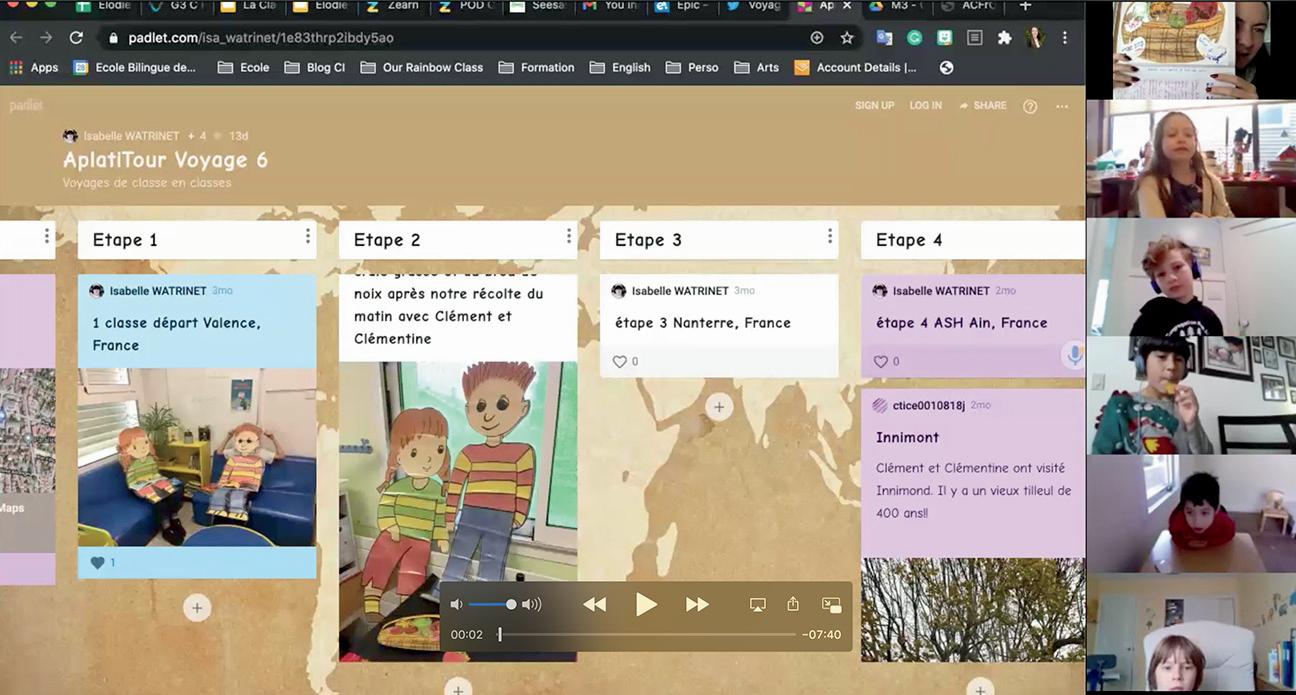Image resolution: width=1296 pixels, height=695 pixels.
Task: Open the Etape 2 column options menu
Action: [x=568, y=236]
